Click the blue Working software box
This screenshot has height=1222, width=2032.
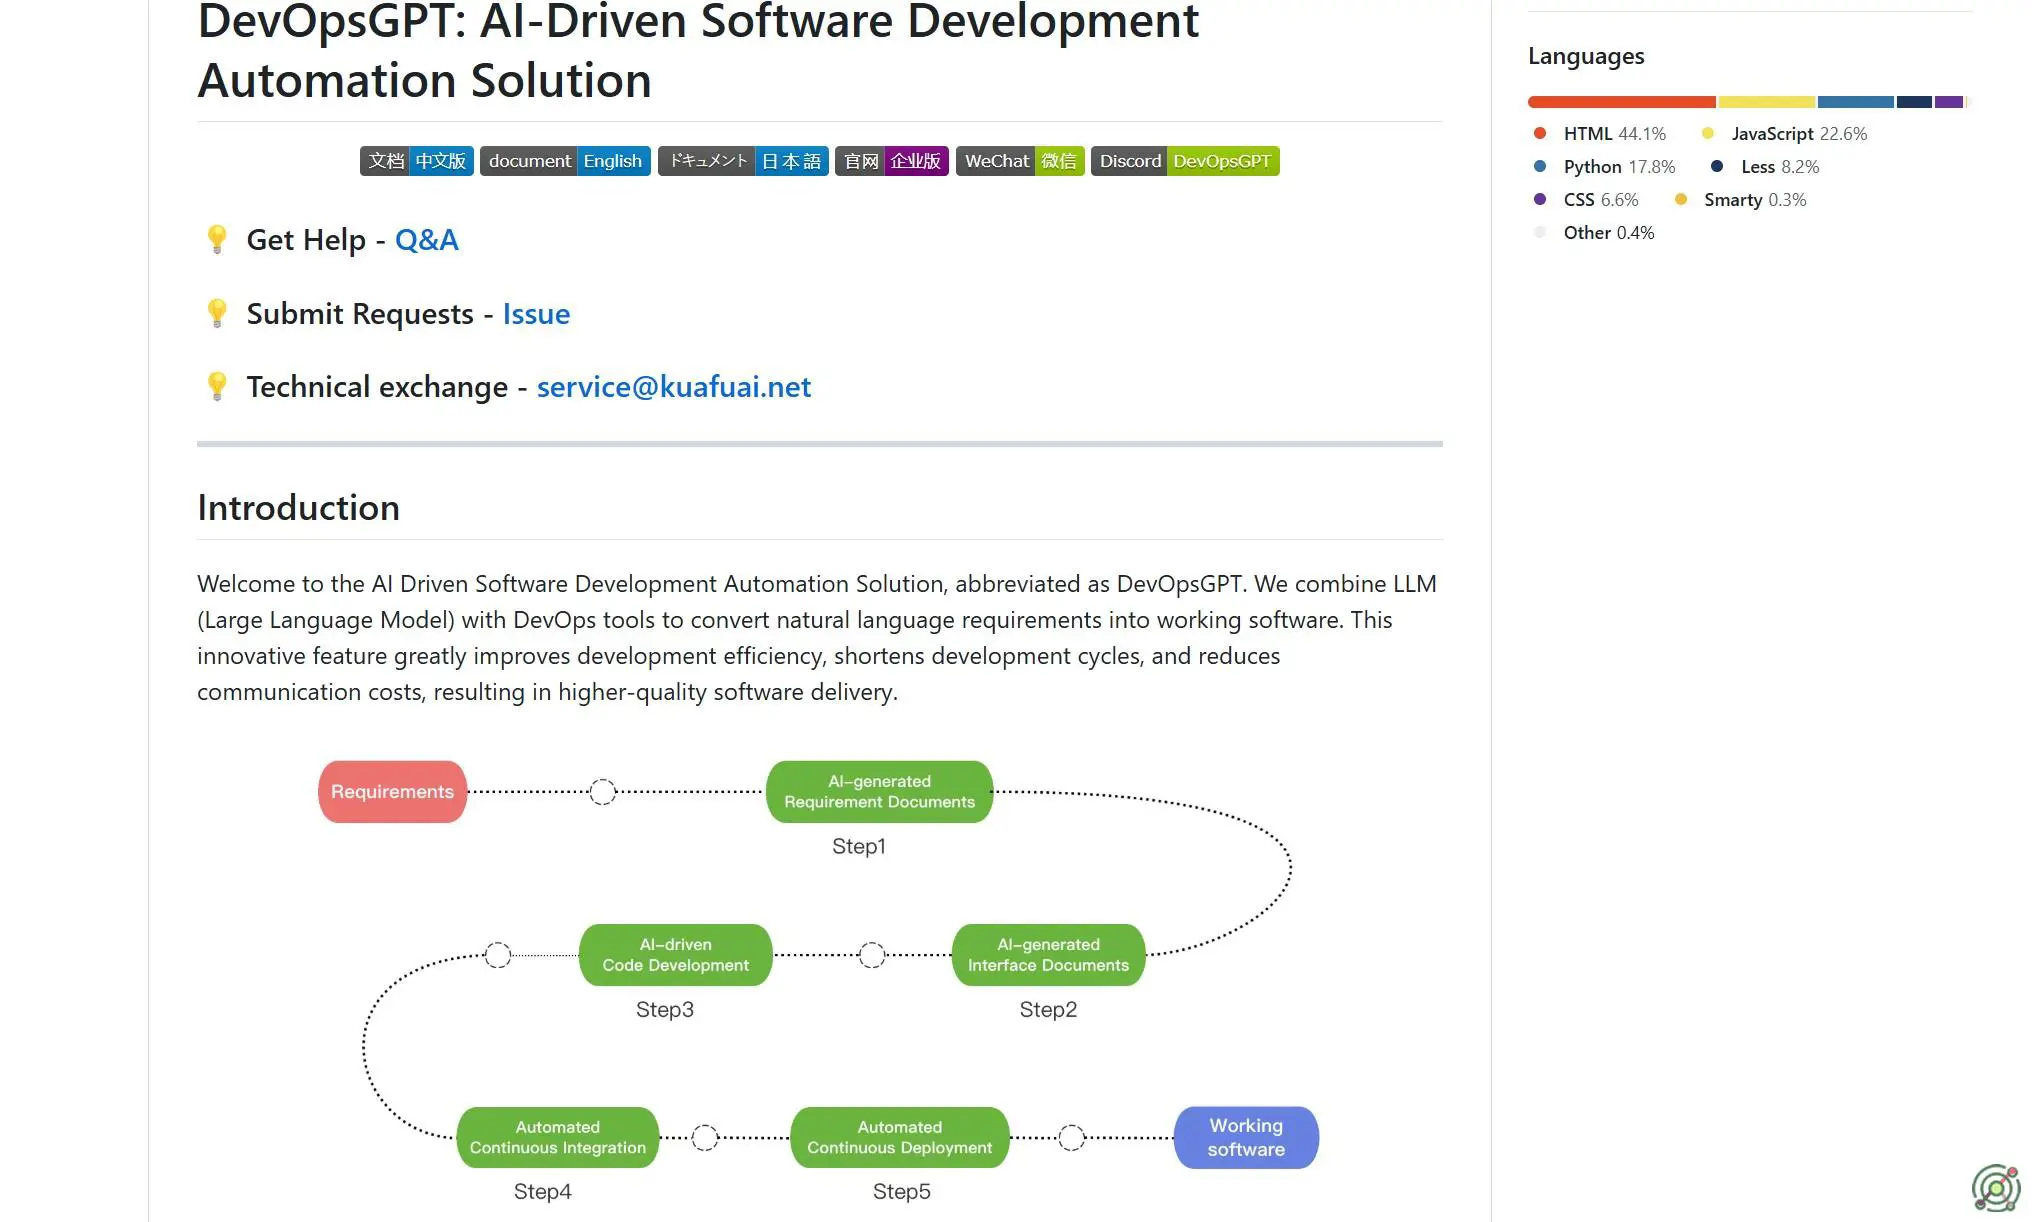[x=1246, y=1138]
